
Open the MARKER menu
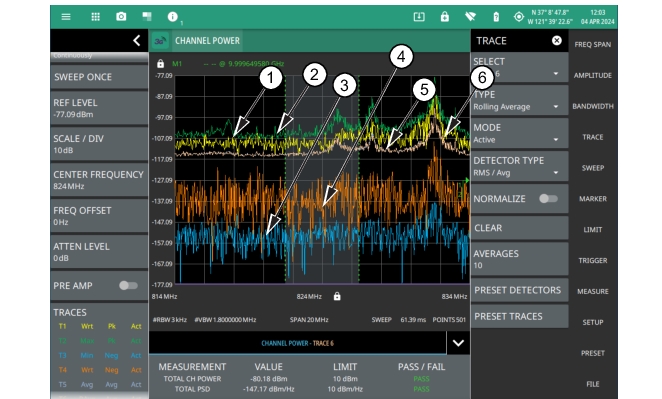click(592, 198)
